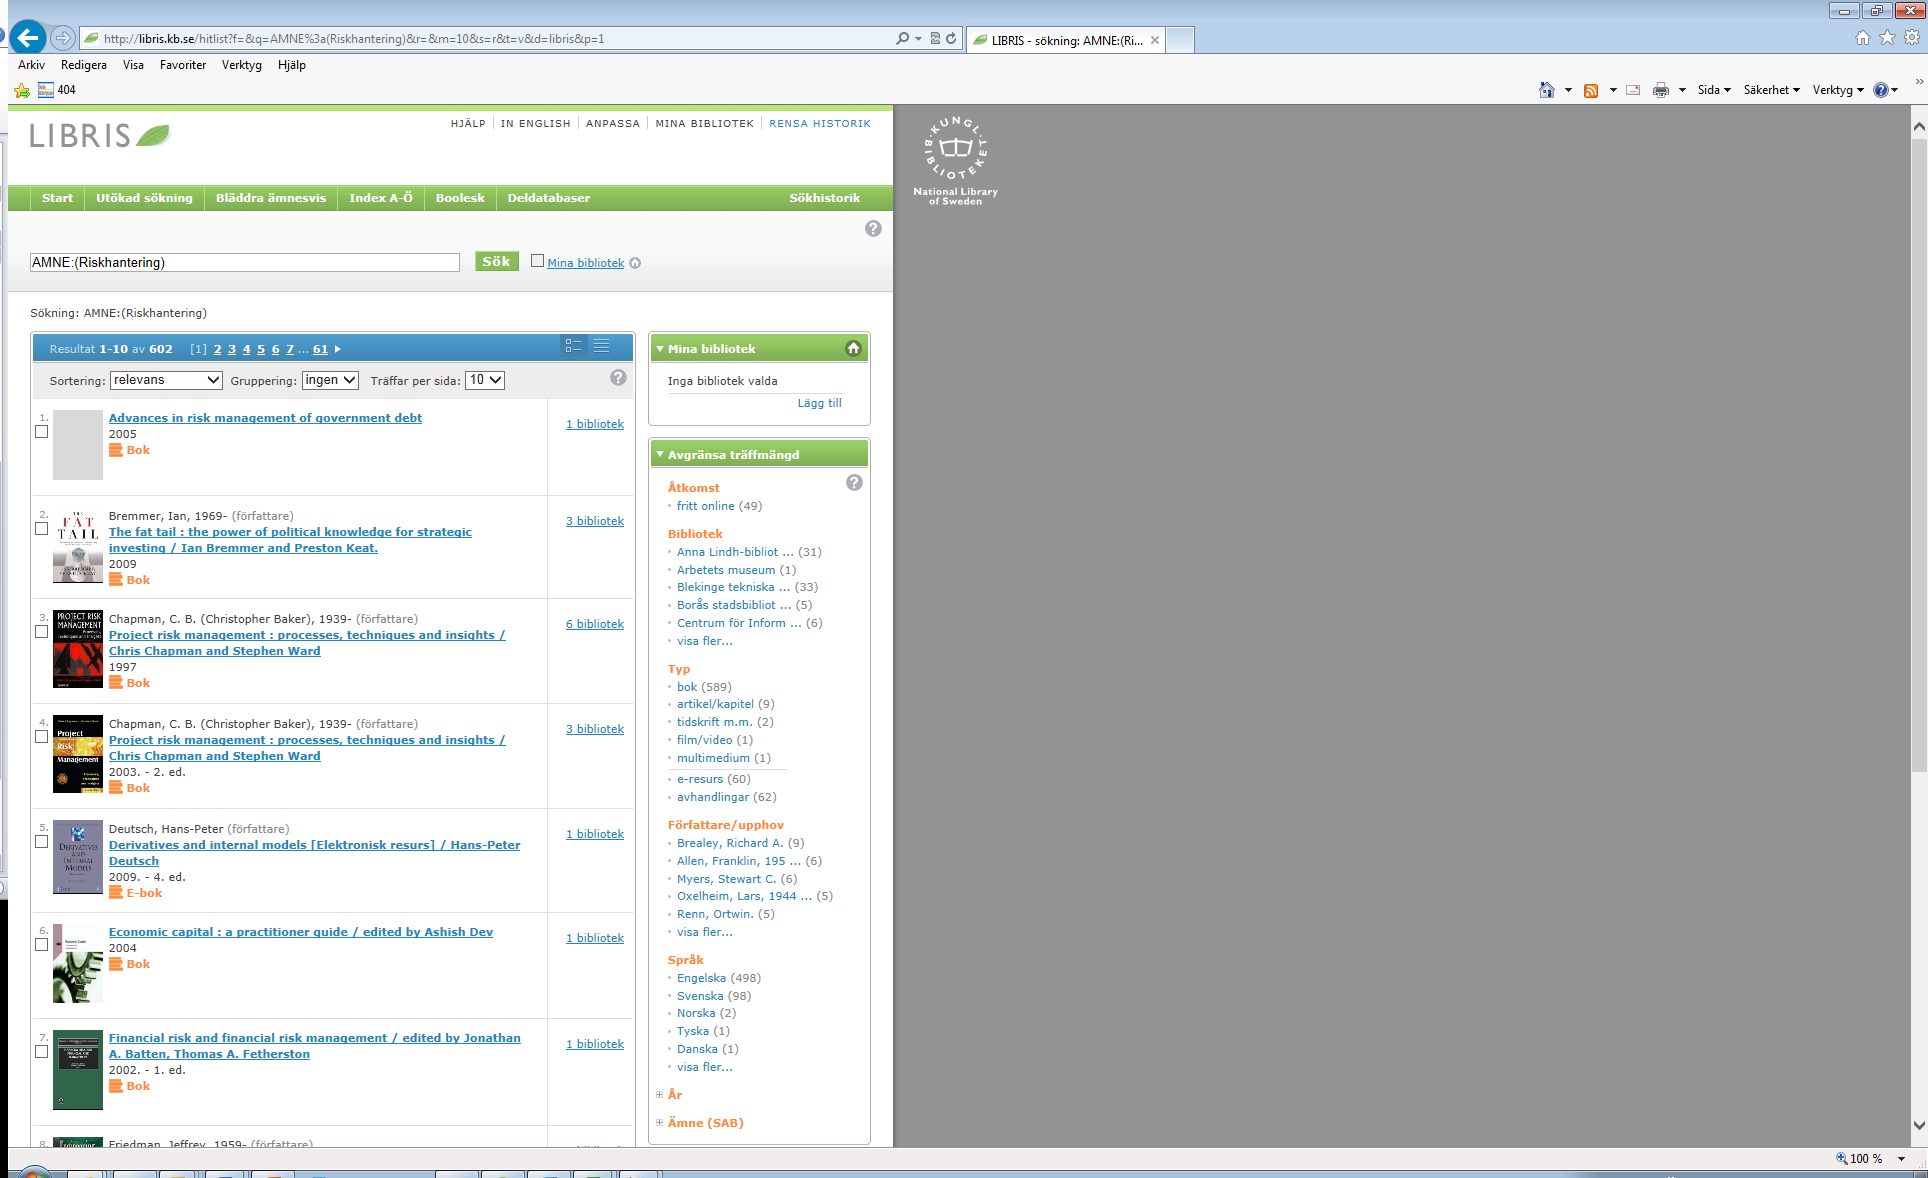This screenshot has height=1178, width=1928.
Task: Open the browser home icon at top right
Action: click(1862, 37)
